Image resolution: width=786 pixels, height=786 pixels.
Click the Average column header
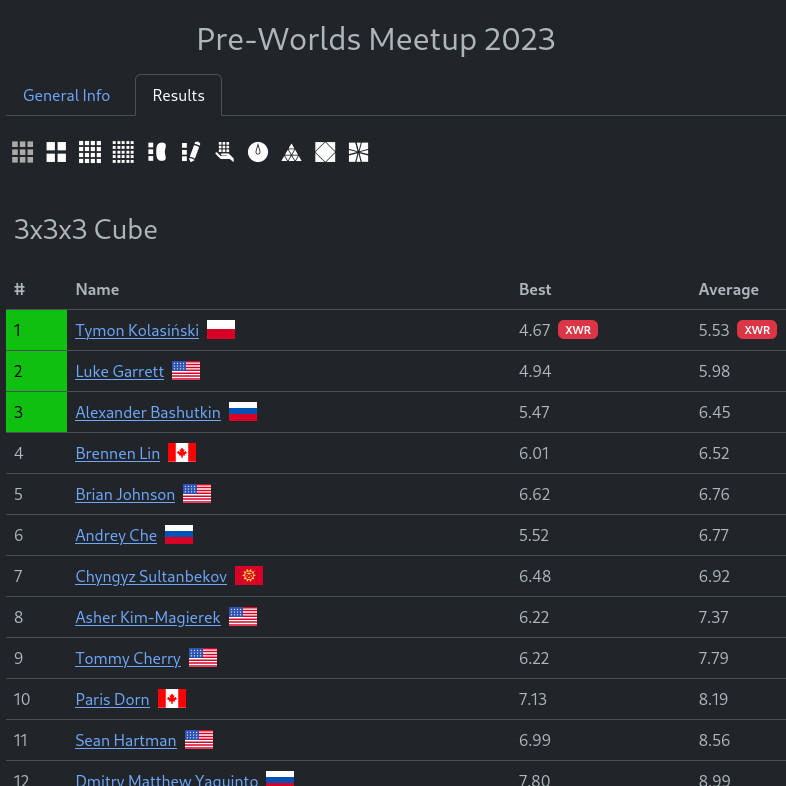click(728, 290)
